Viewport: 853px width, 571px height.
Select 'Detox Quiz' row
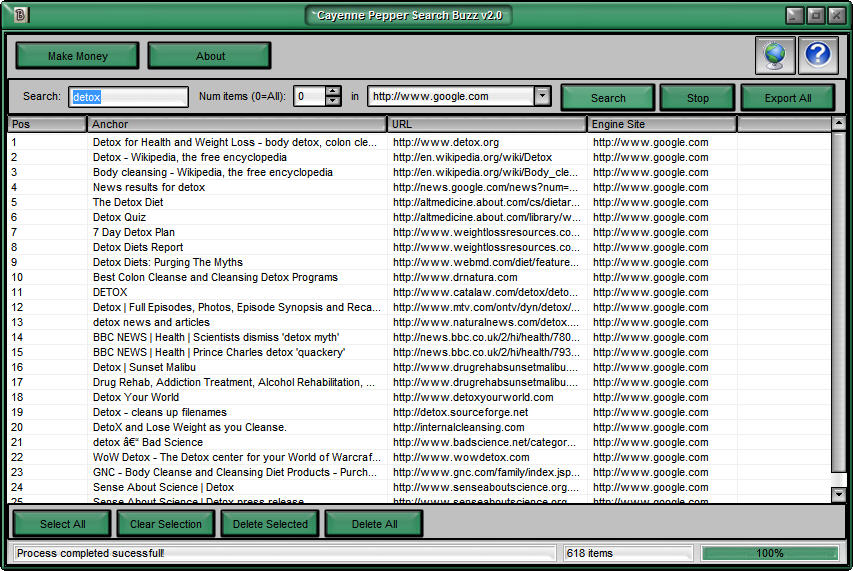click(419, 217)
